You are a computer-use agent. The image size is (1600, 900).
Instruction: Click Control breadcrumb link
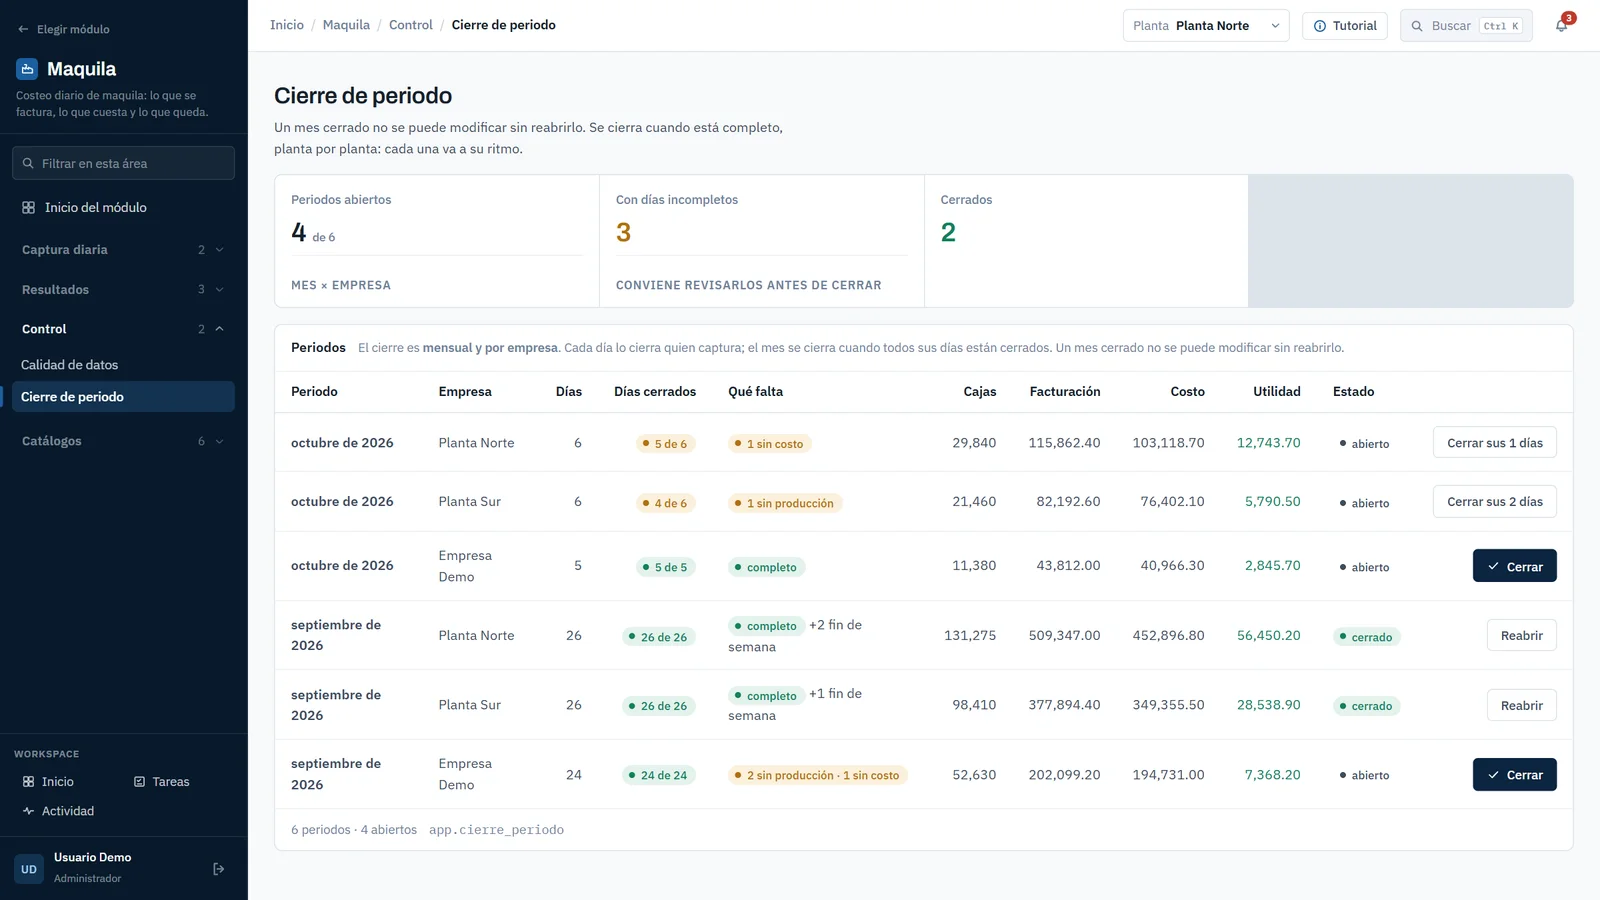(411, 25)
